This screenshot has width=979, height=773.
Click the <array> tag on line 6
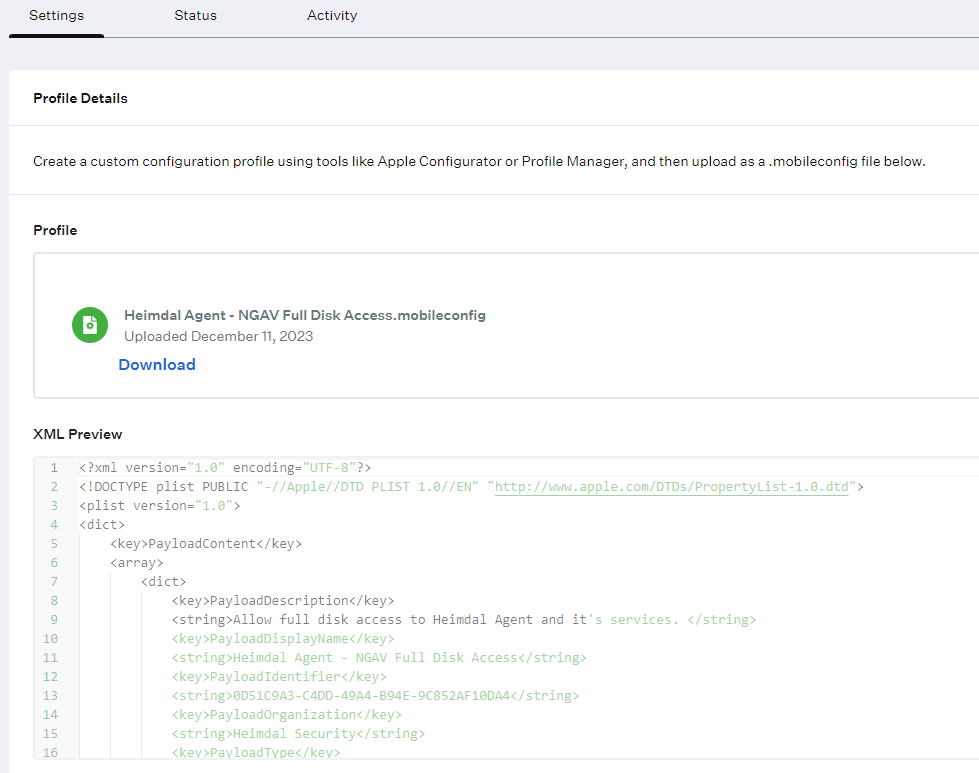[x=137, y=563]
